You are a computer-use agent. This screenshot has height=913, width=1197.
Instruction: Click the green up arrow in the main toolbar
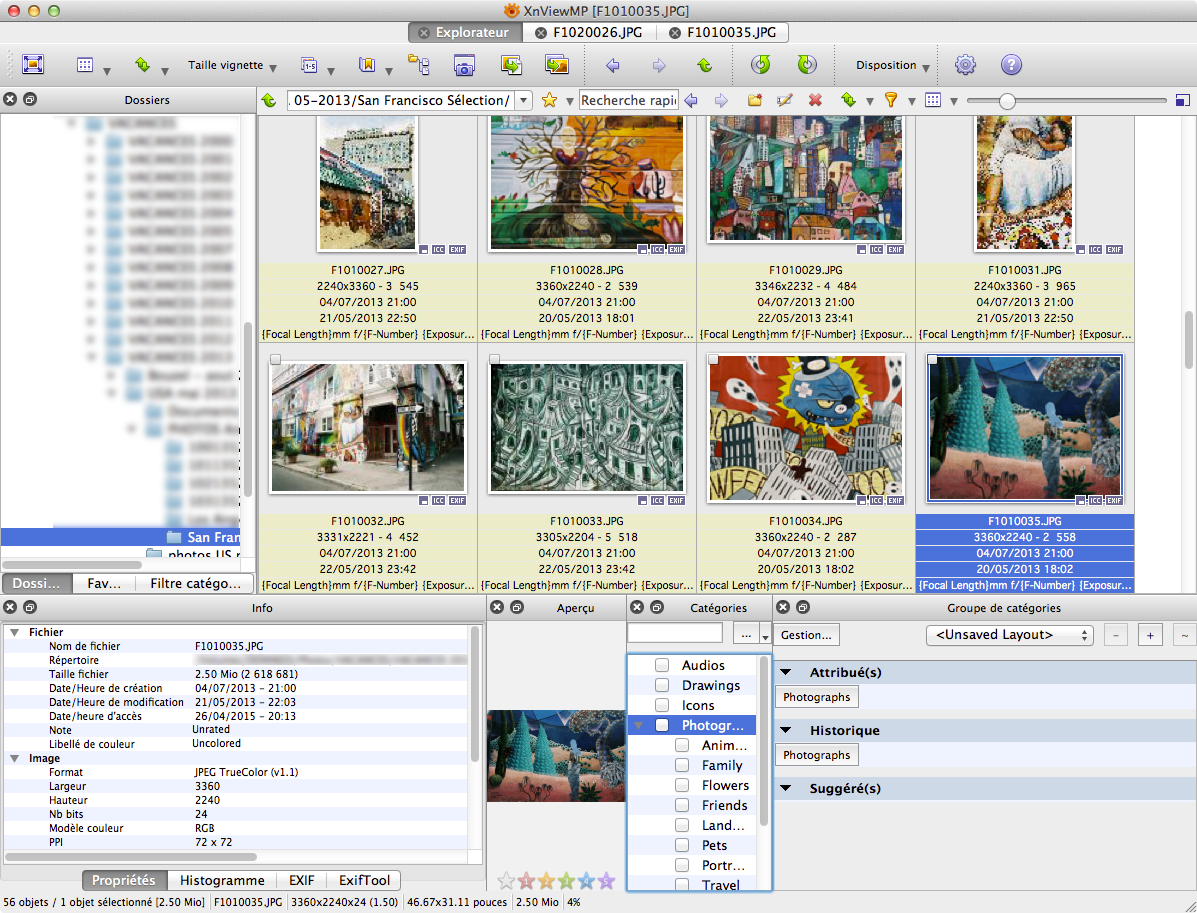tap(705, 66)
